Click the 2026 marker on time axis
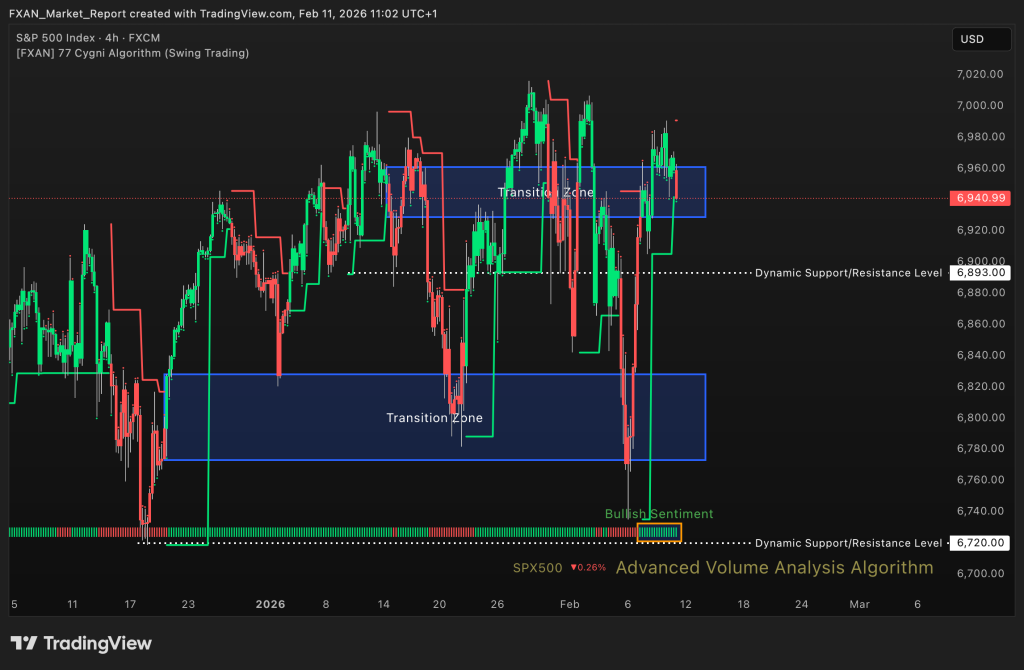This screenshot has height=670, width=1024. (x=270, y=604)
